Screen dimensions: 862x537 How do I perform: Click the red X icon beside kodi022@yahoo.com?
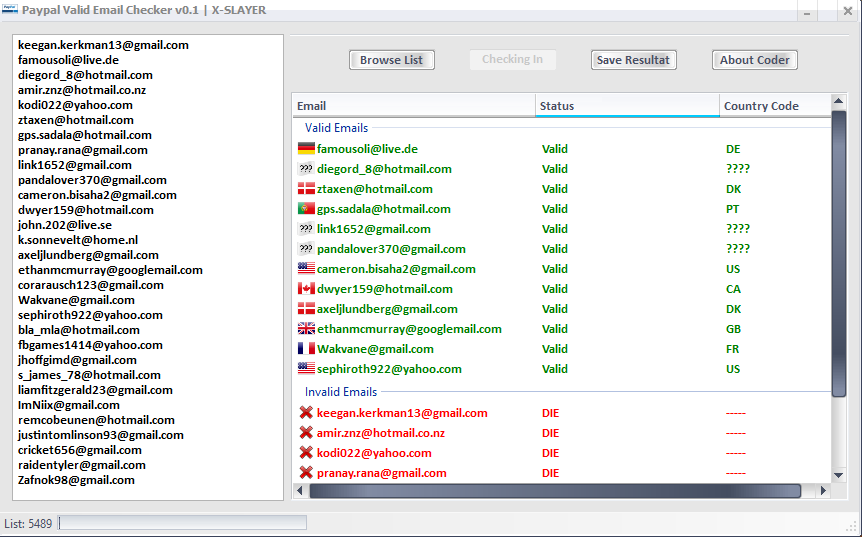(x=306, y=453)
